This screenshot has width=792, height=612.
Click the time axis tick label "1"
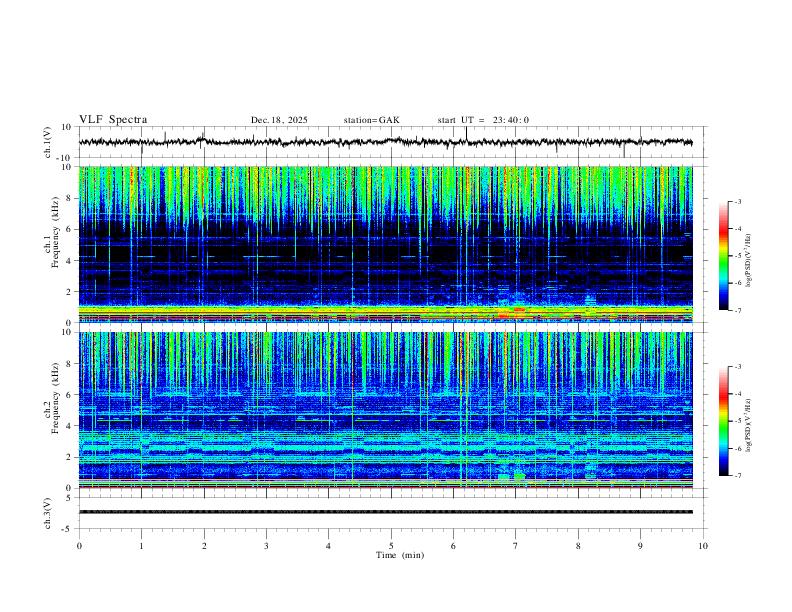pyautogui.click(x=141, y=546)
